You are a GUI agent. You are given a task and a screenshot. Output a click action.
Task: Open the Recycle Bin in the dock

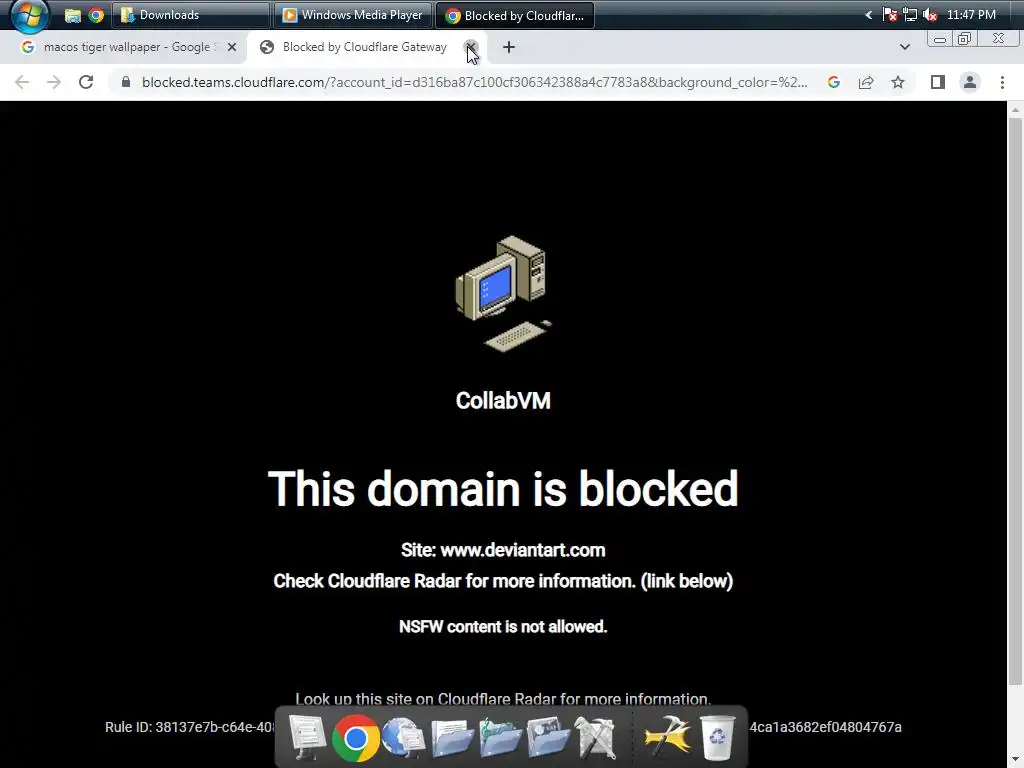[717, 738]
